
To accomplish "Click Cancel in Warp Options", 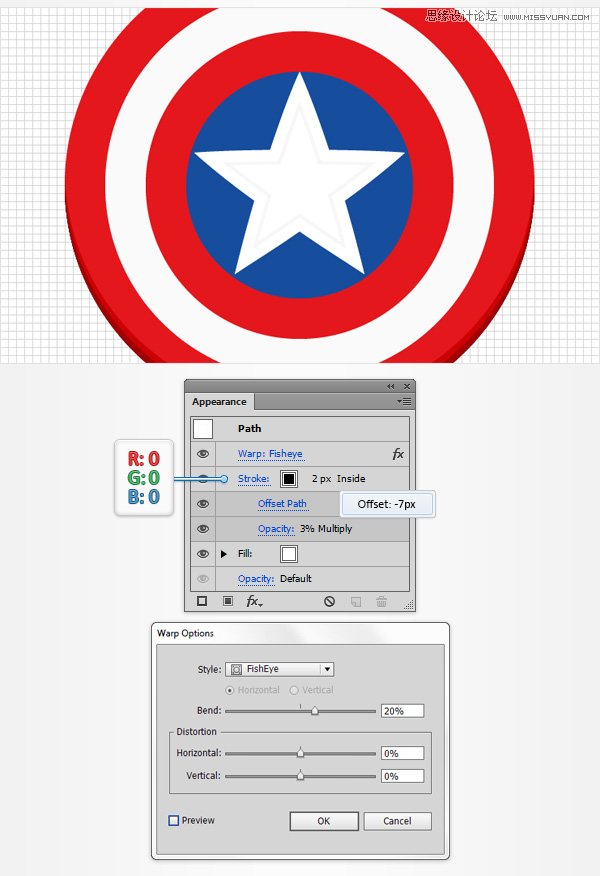I will (x=397, y=821).
